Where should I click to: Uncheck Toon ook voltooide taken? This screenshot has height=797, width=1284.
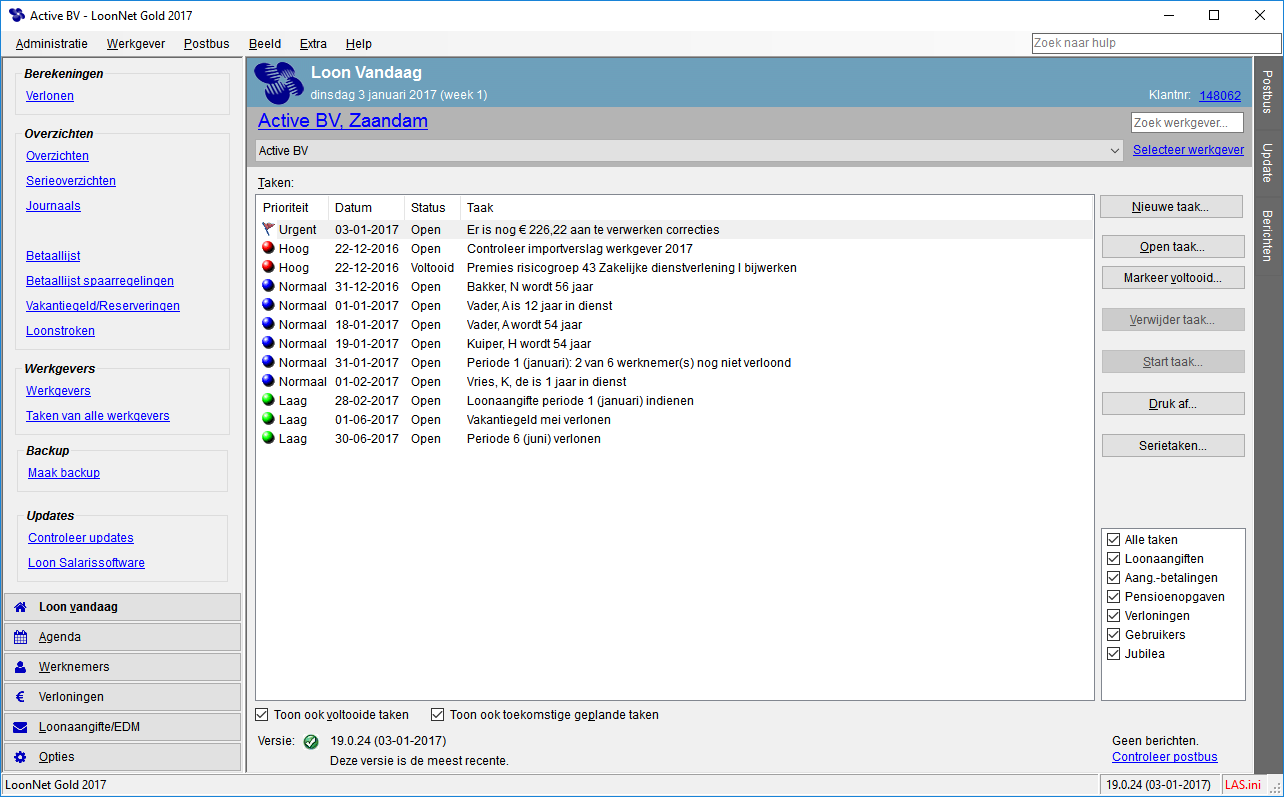261,714
